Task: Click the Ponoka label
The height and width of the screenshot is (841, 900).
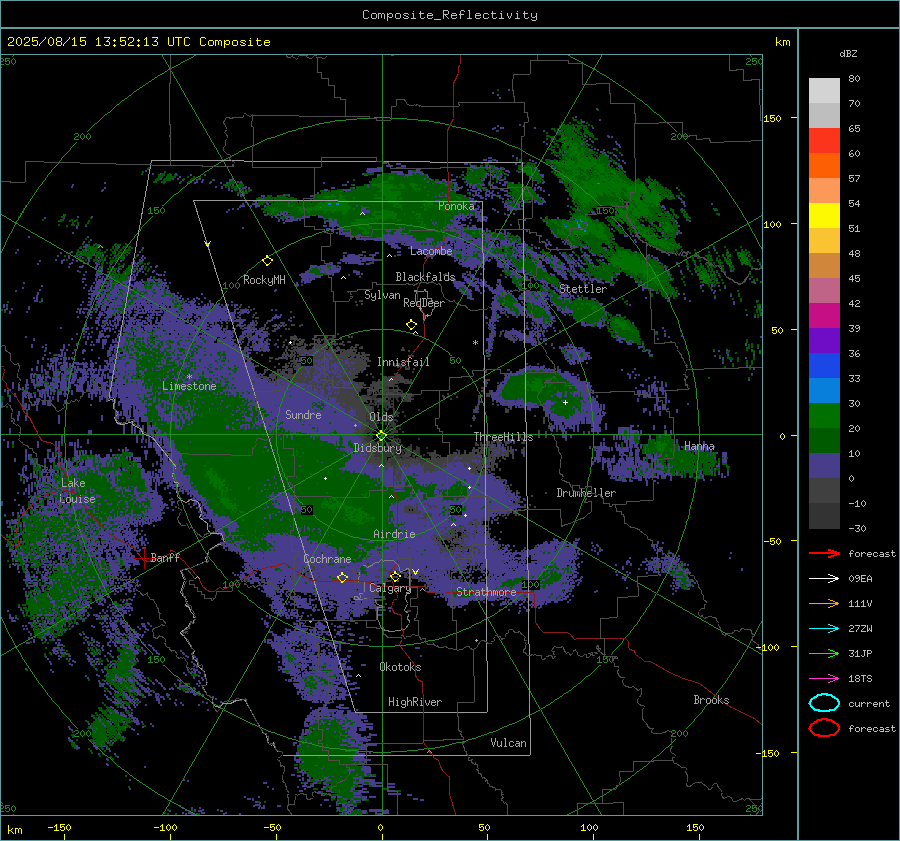Action: pyautogui.click(x=456, y=206)
